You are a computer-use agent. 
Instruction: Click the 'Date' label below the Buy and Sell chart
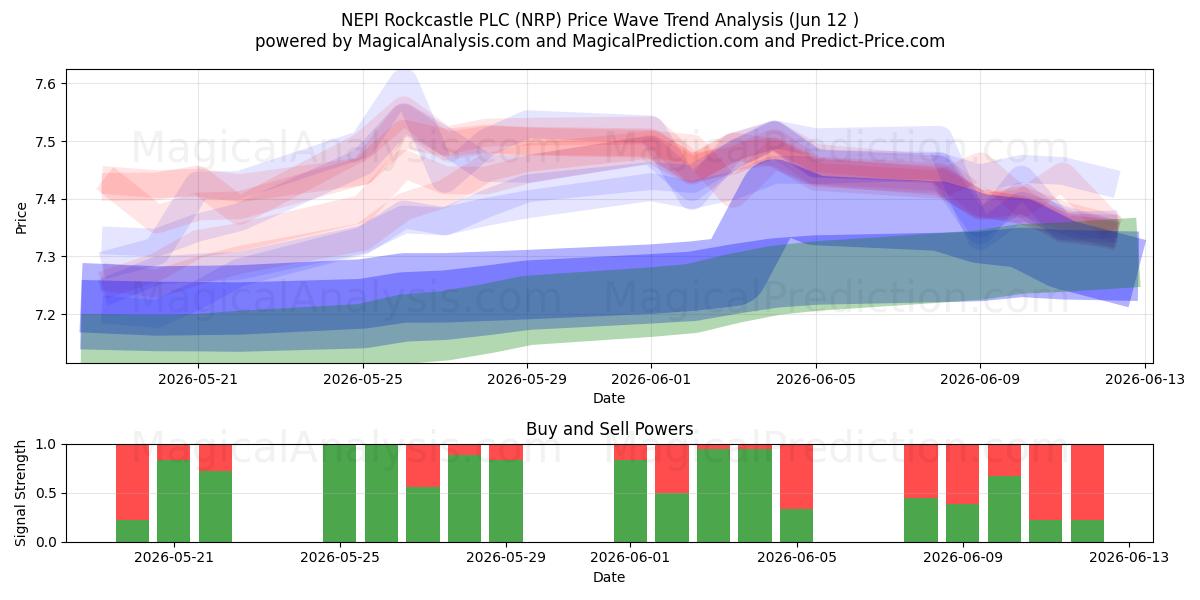609,577
